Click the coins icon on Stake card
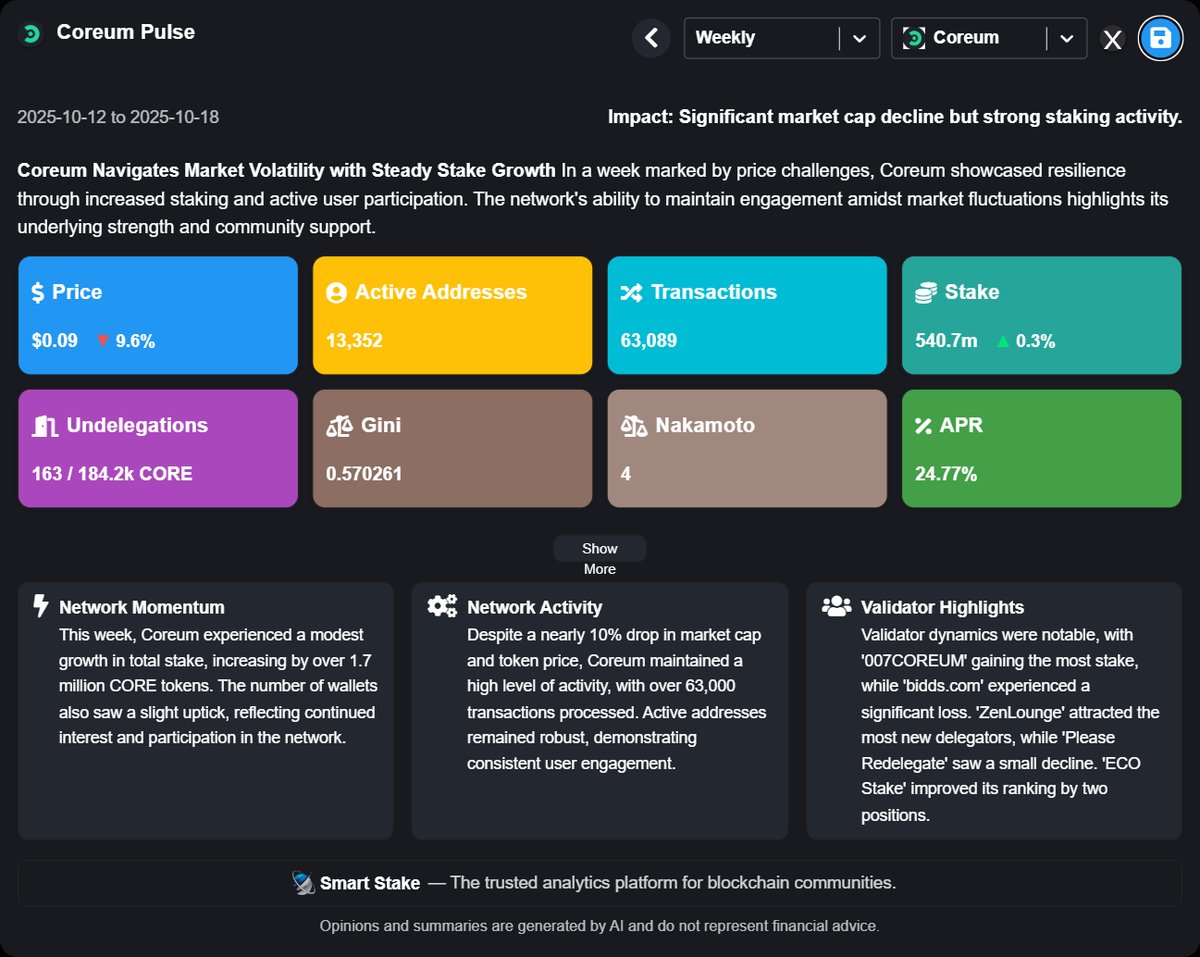The width and height of the screenshot is (1200, 957). [925, 292]
